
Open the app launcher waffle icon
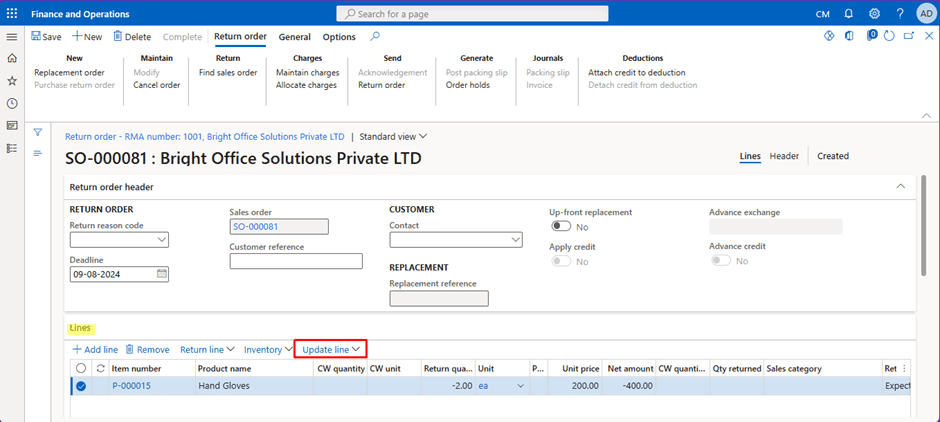(12, 13)
